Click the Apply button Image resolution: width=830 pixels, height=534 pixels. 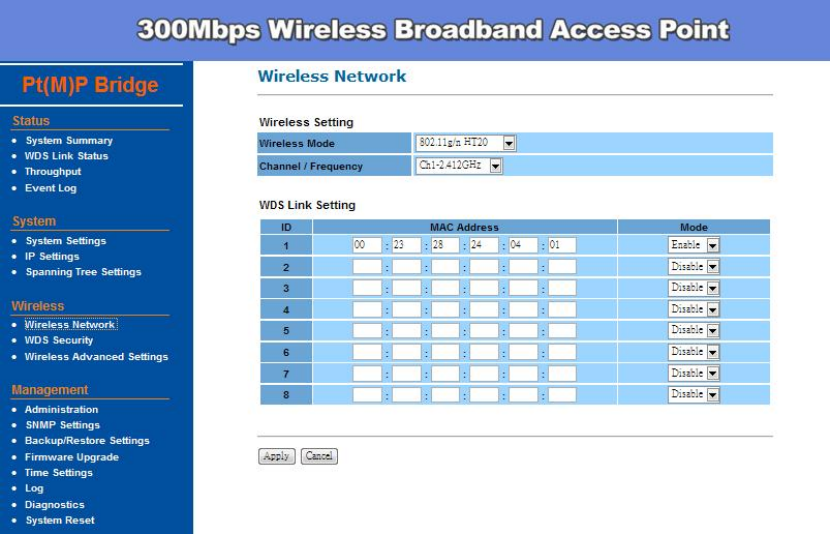[276, 456]
